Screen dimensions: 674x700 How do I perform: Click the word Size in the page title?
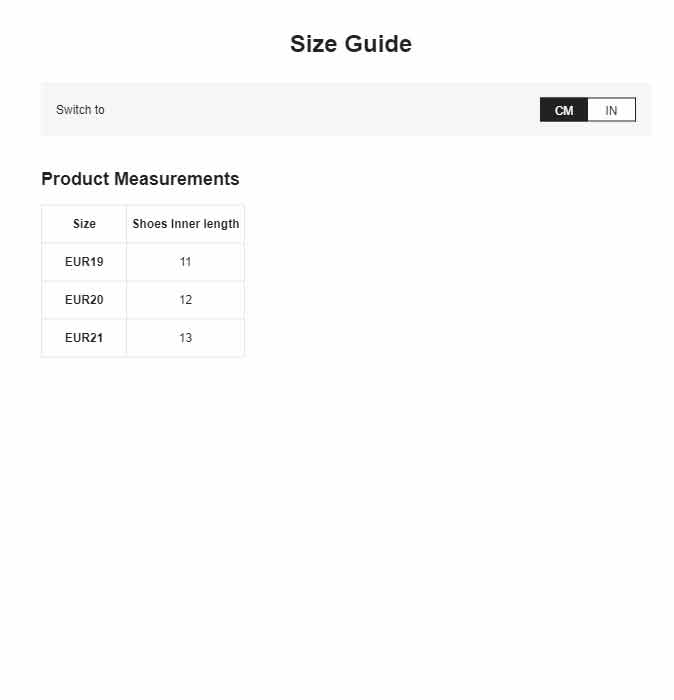314,44
